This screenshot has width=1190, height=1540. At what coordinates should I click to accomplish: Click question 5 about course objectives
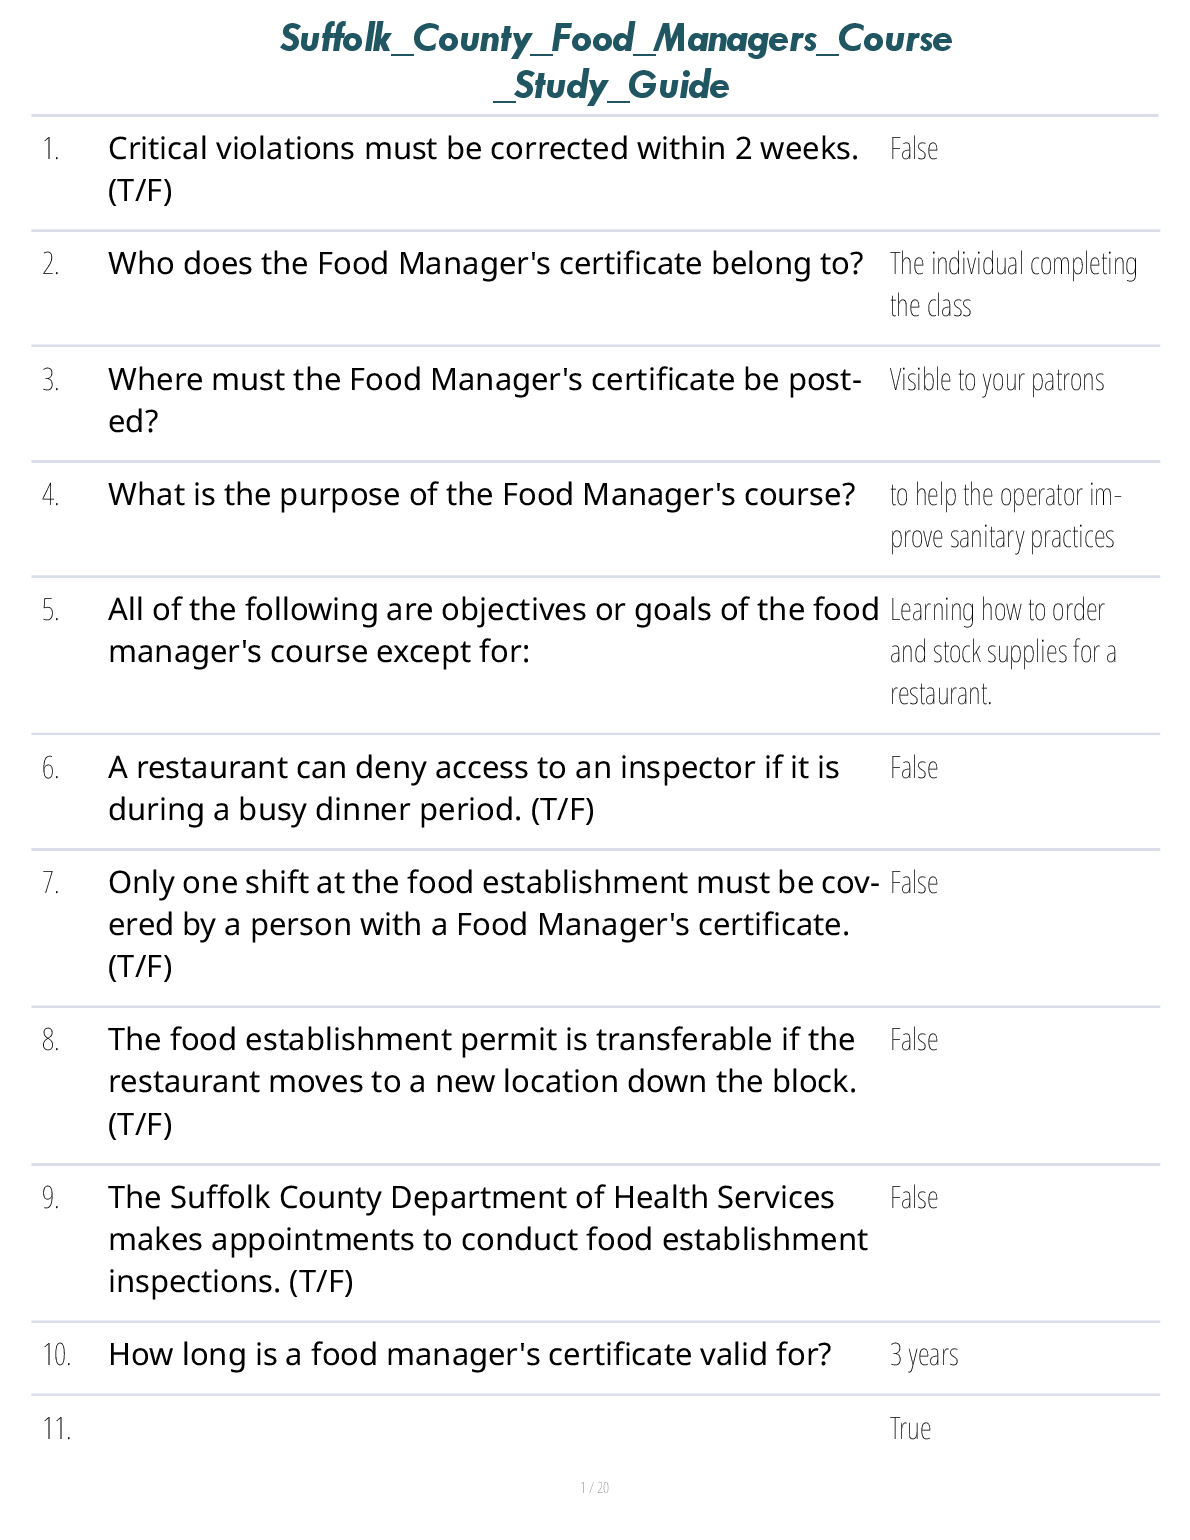click(x=492, y=630)
